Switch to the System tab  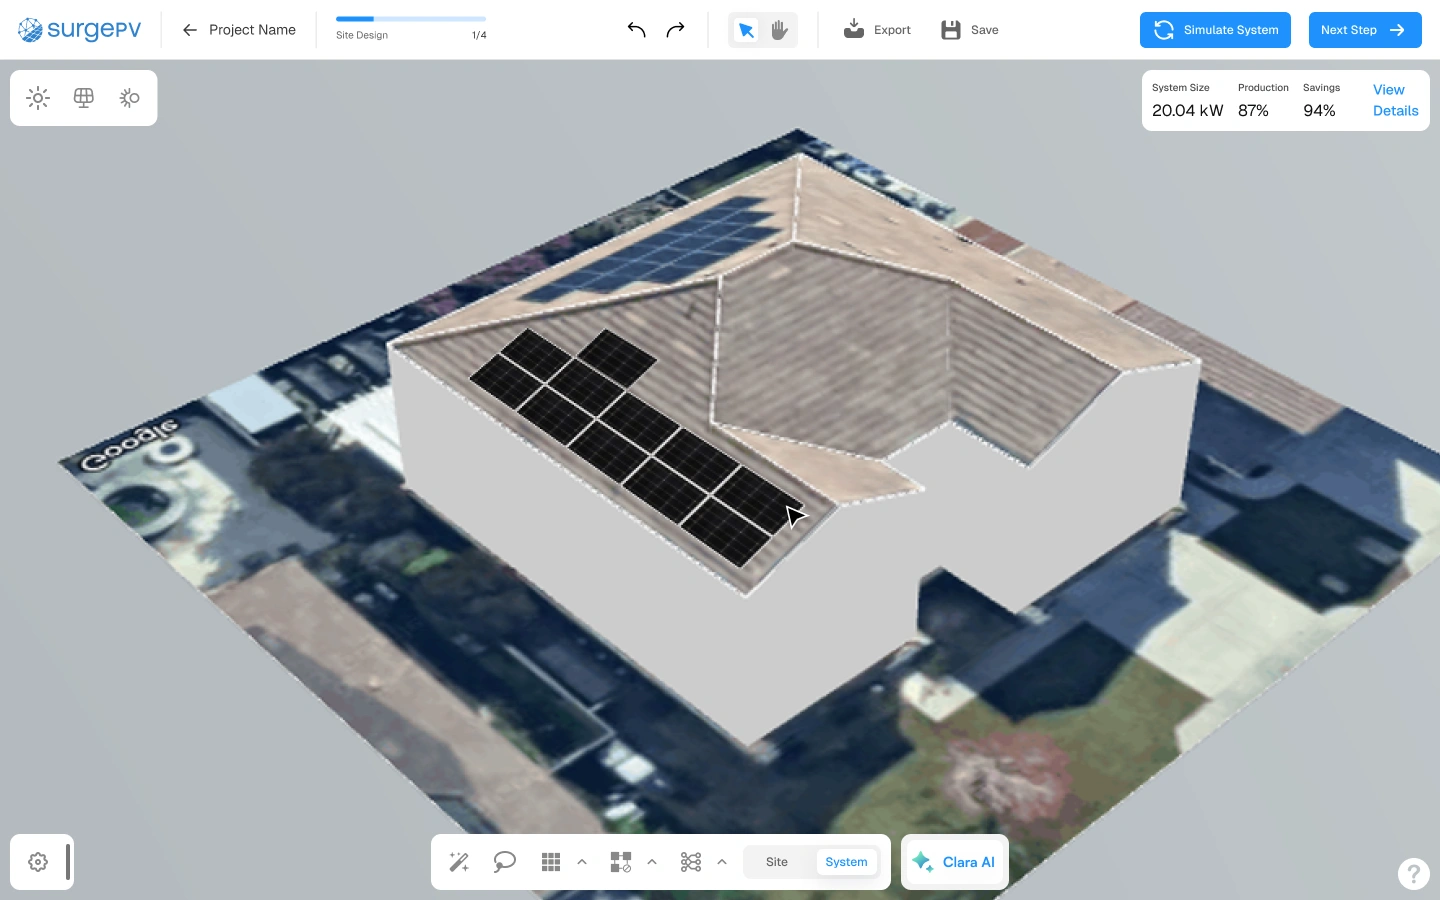pyautogui.click(x=847, y=862)
